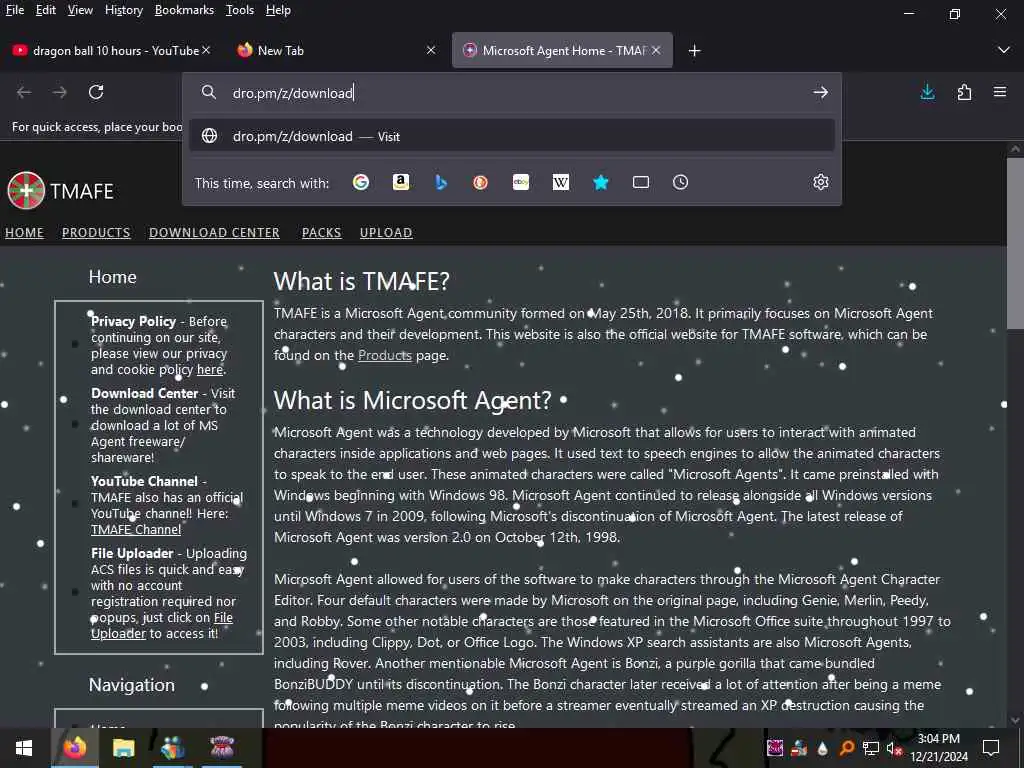Open search settings gear in the URL dropdown
Screen dimensions: 1024x768
[x=821, y=182]
